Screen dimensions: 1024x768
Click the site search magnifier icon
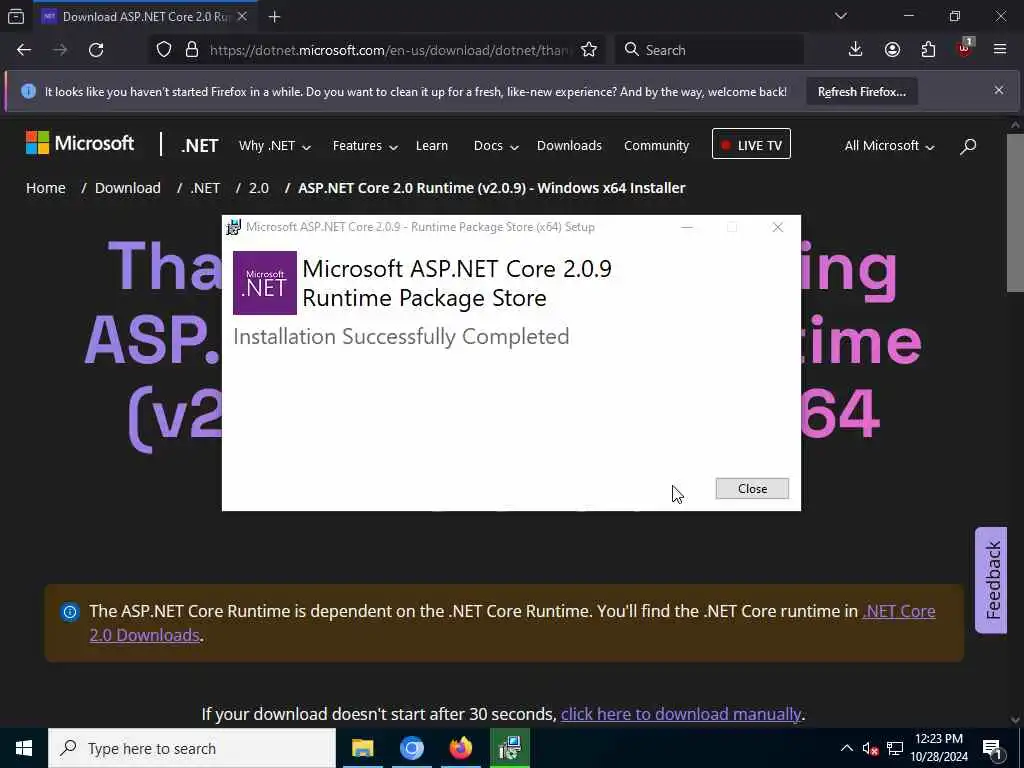point(968,146)
